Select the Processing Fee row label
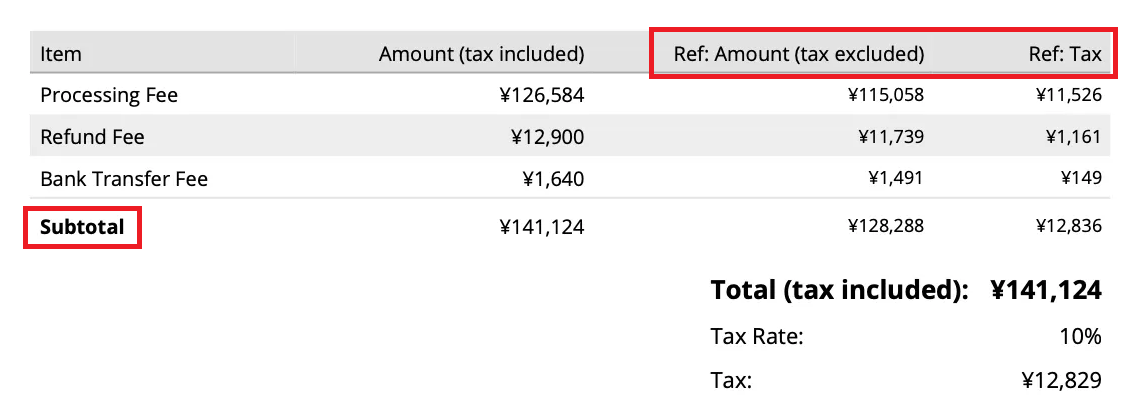The image size is (1126, 417). point(109,96)
